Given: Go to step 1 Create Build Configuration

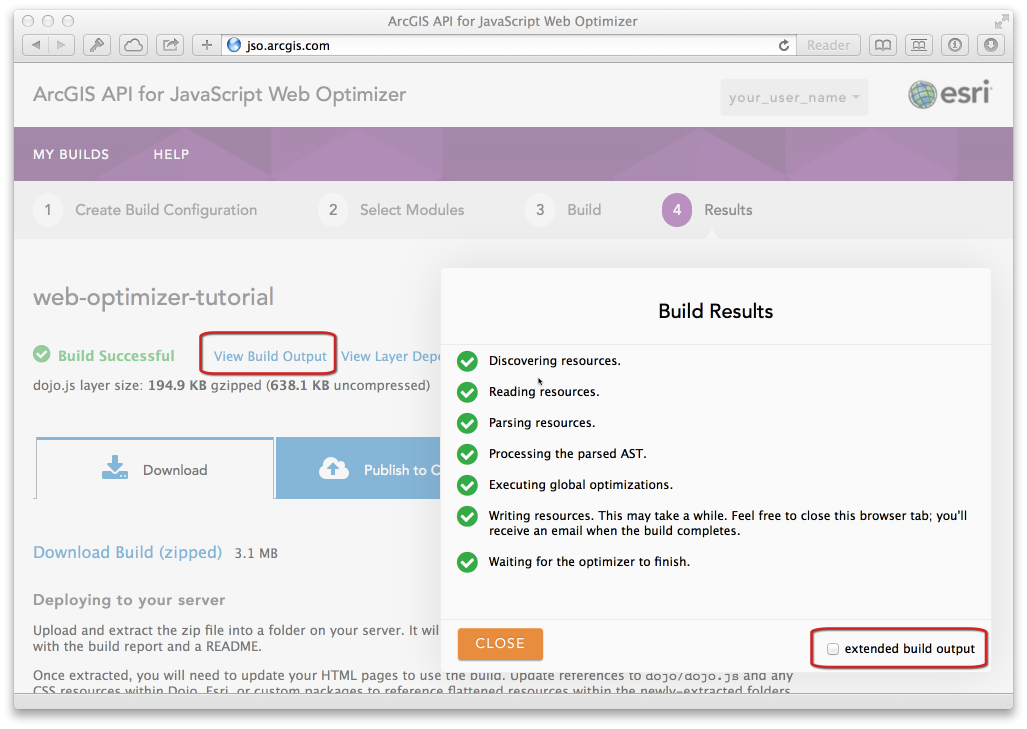Looking at the screenshot, I should coord(145,210).
